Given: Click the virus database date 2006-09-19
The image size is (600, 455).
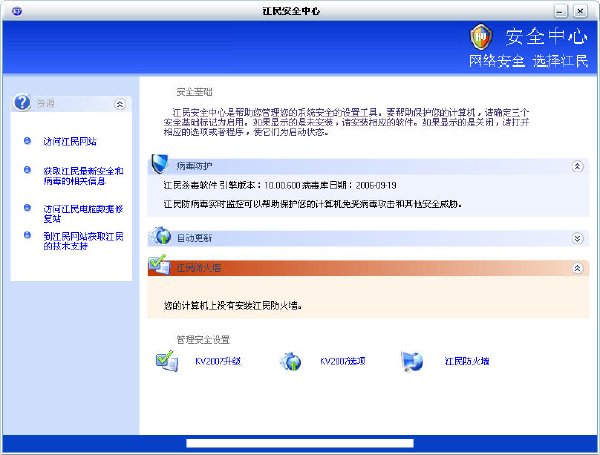Looking at the screenshot, I should (376, 186).
